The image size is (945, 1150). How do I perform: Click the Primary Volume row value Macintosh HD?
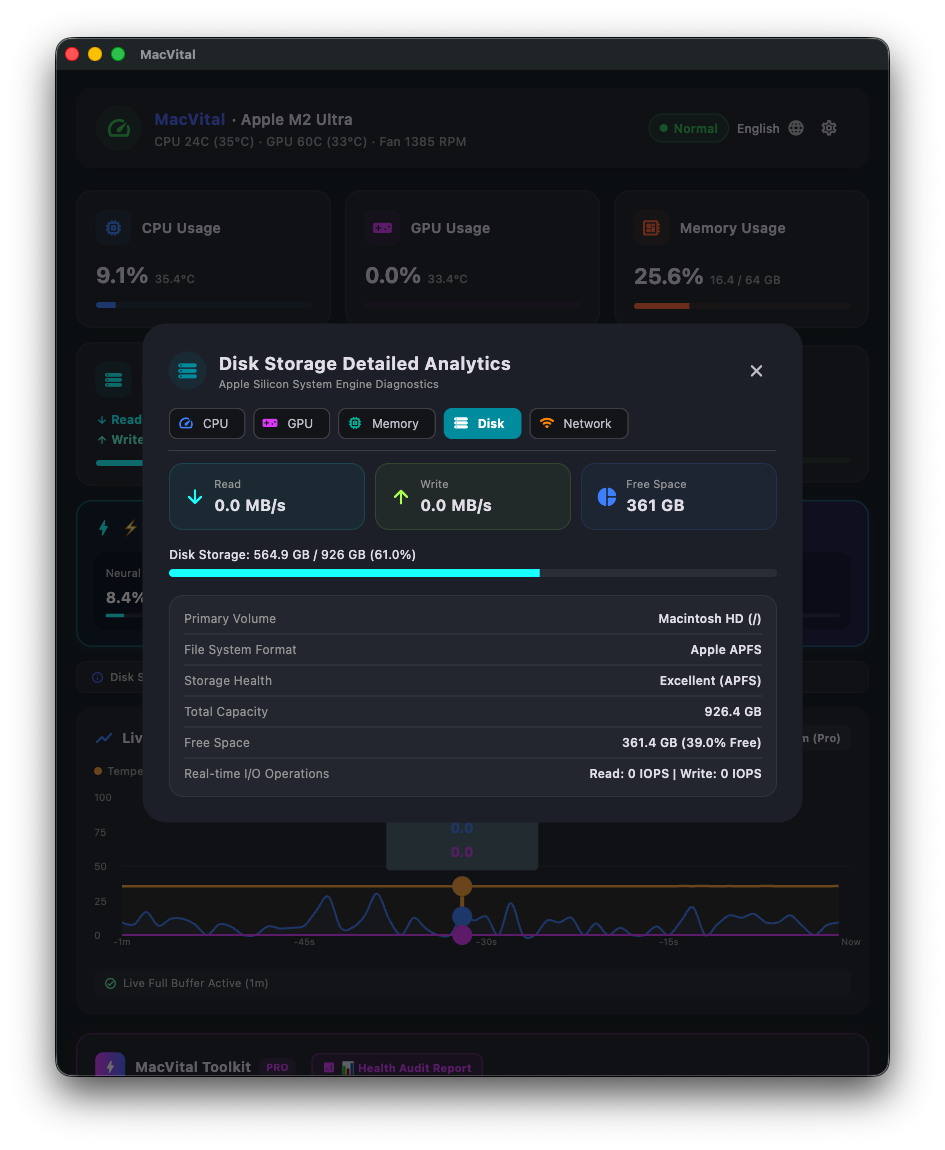[x=709, y=619]
